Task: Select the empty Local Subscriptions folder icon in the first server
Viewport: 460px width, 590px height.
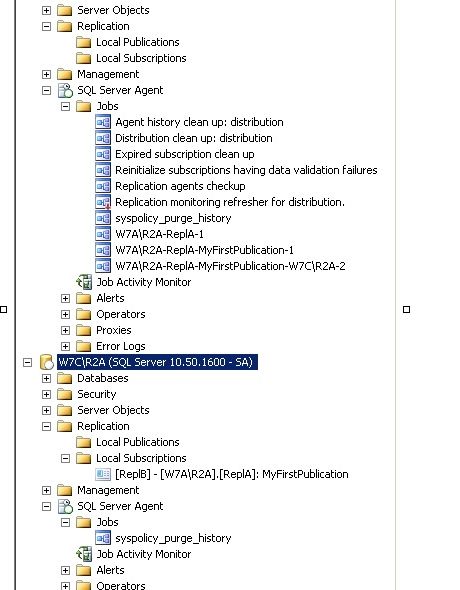Action: 83,58
